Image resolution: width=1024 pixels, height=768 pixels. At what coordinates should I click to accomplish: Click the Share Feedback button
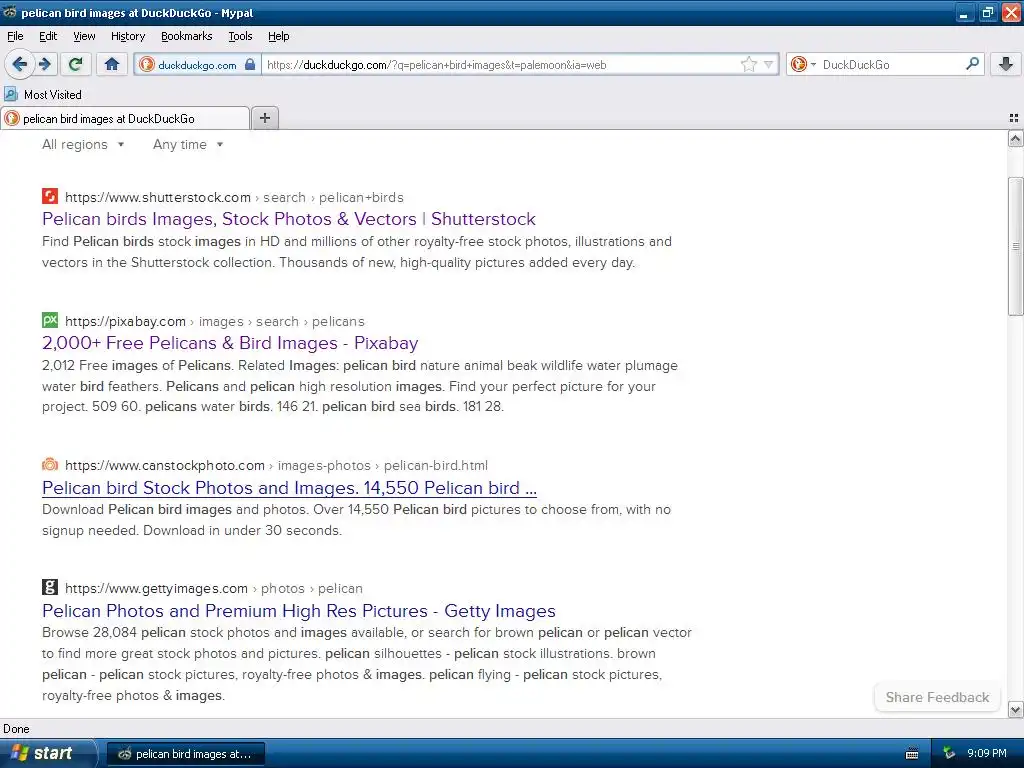937,697
